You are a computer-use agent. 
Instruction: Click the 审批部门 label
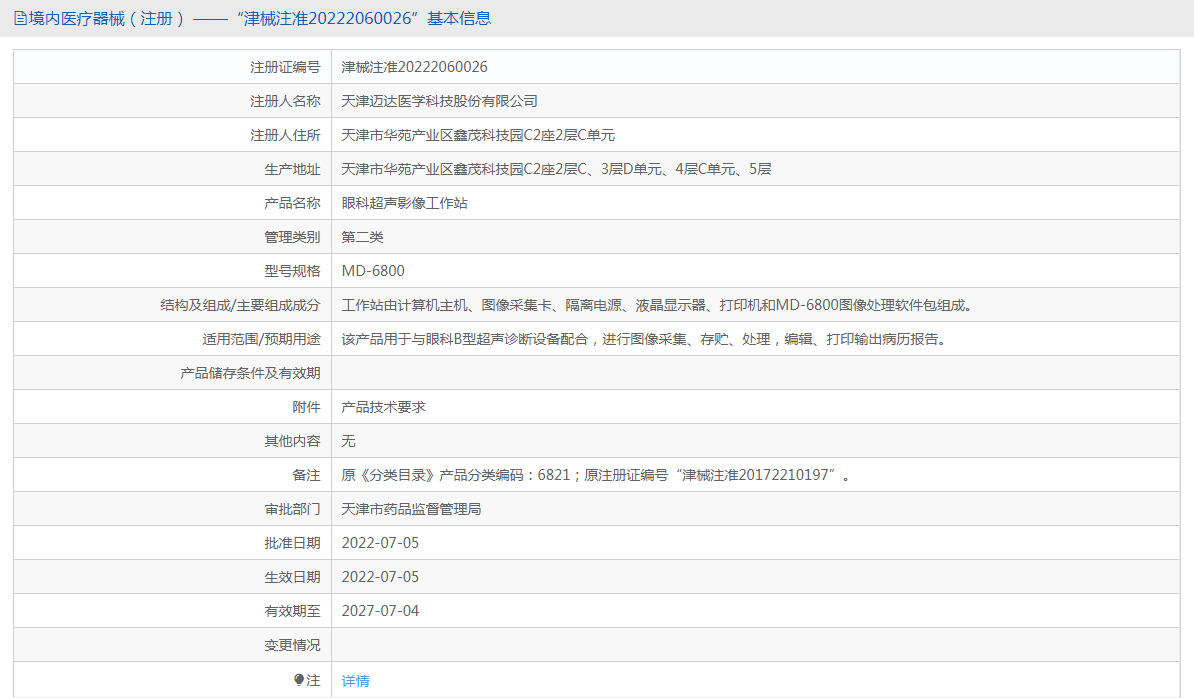[x=292, y=509]
